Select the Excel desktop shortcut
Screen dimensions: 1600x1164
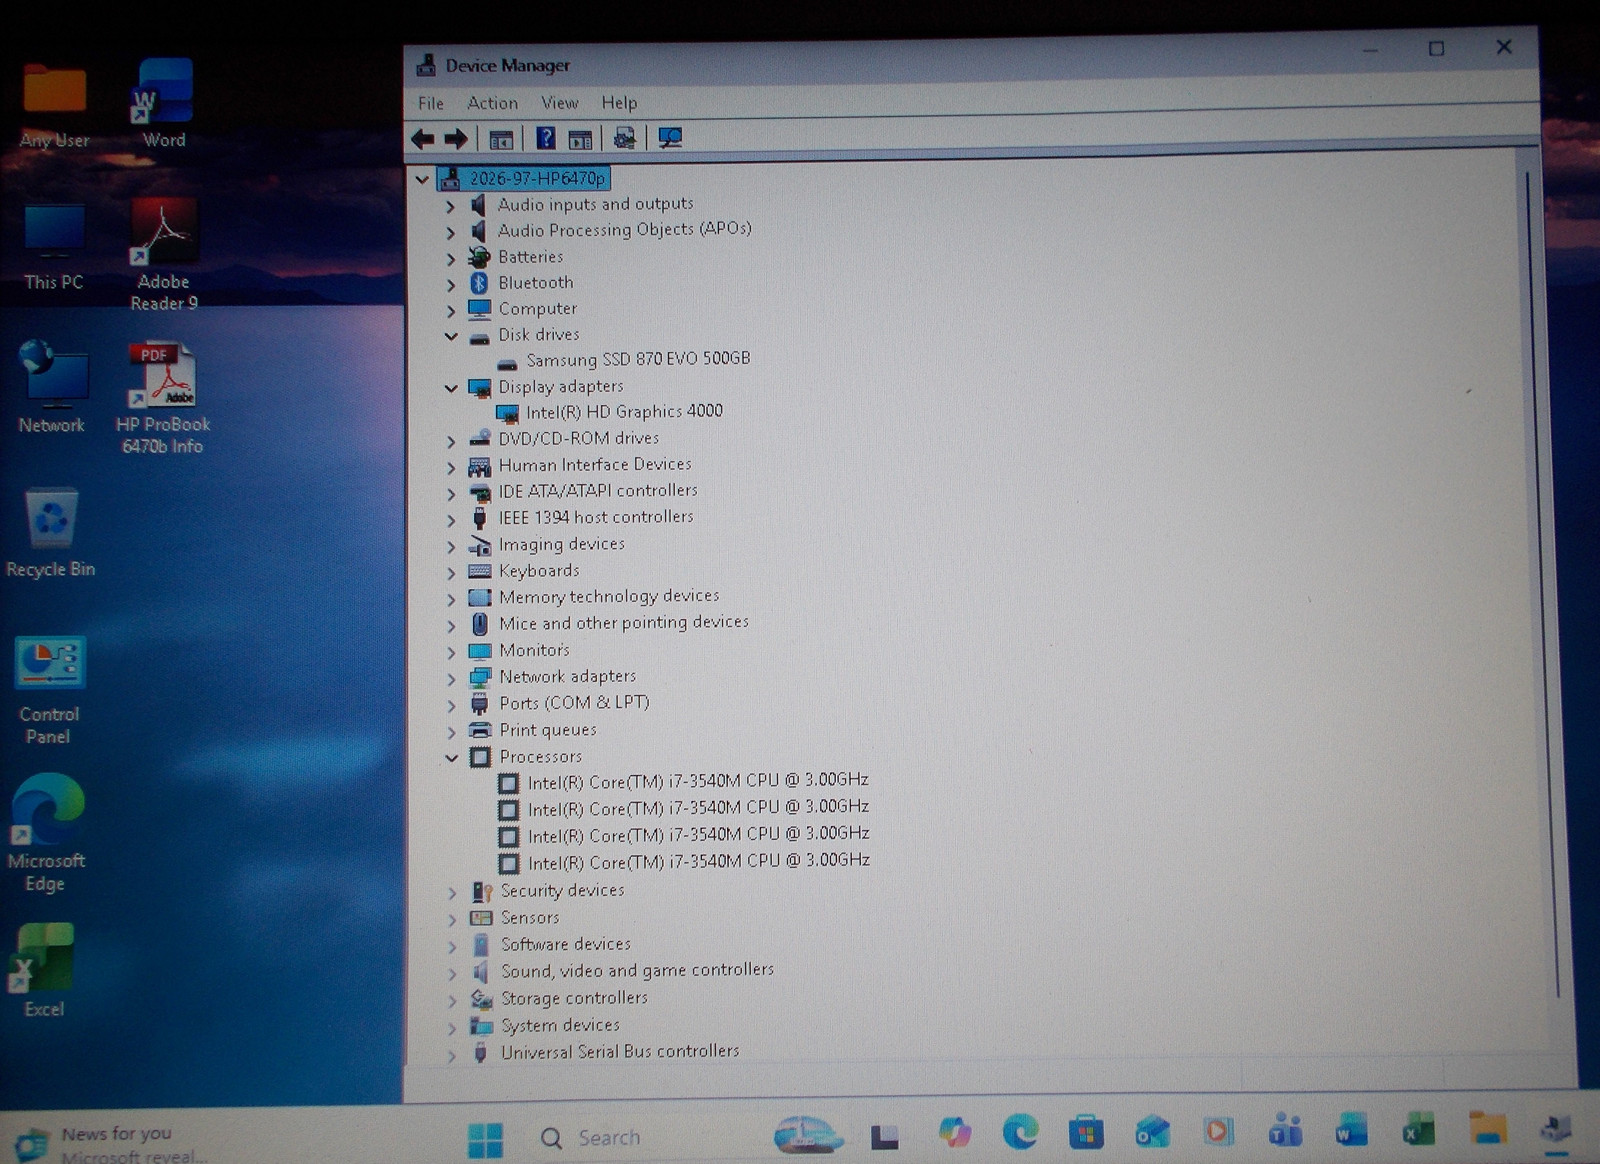pos(44,971)
